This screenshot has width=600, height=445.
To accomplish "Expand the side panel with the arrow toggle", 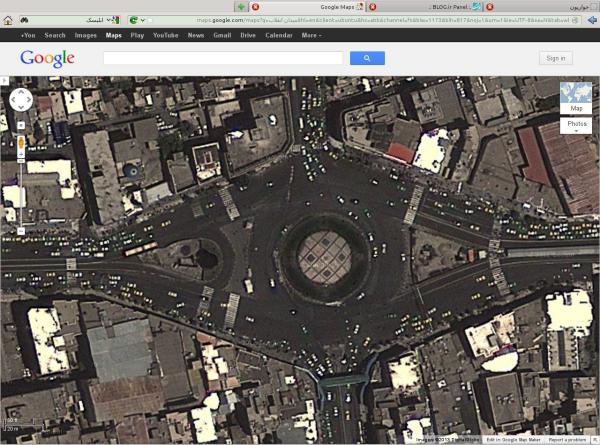I will [4, 78].
